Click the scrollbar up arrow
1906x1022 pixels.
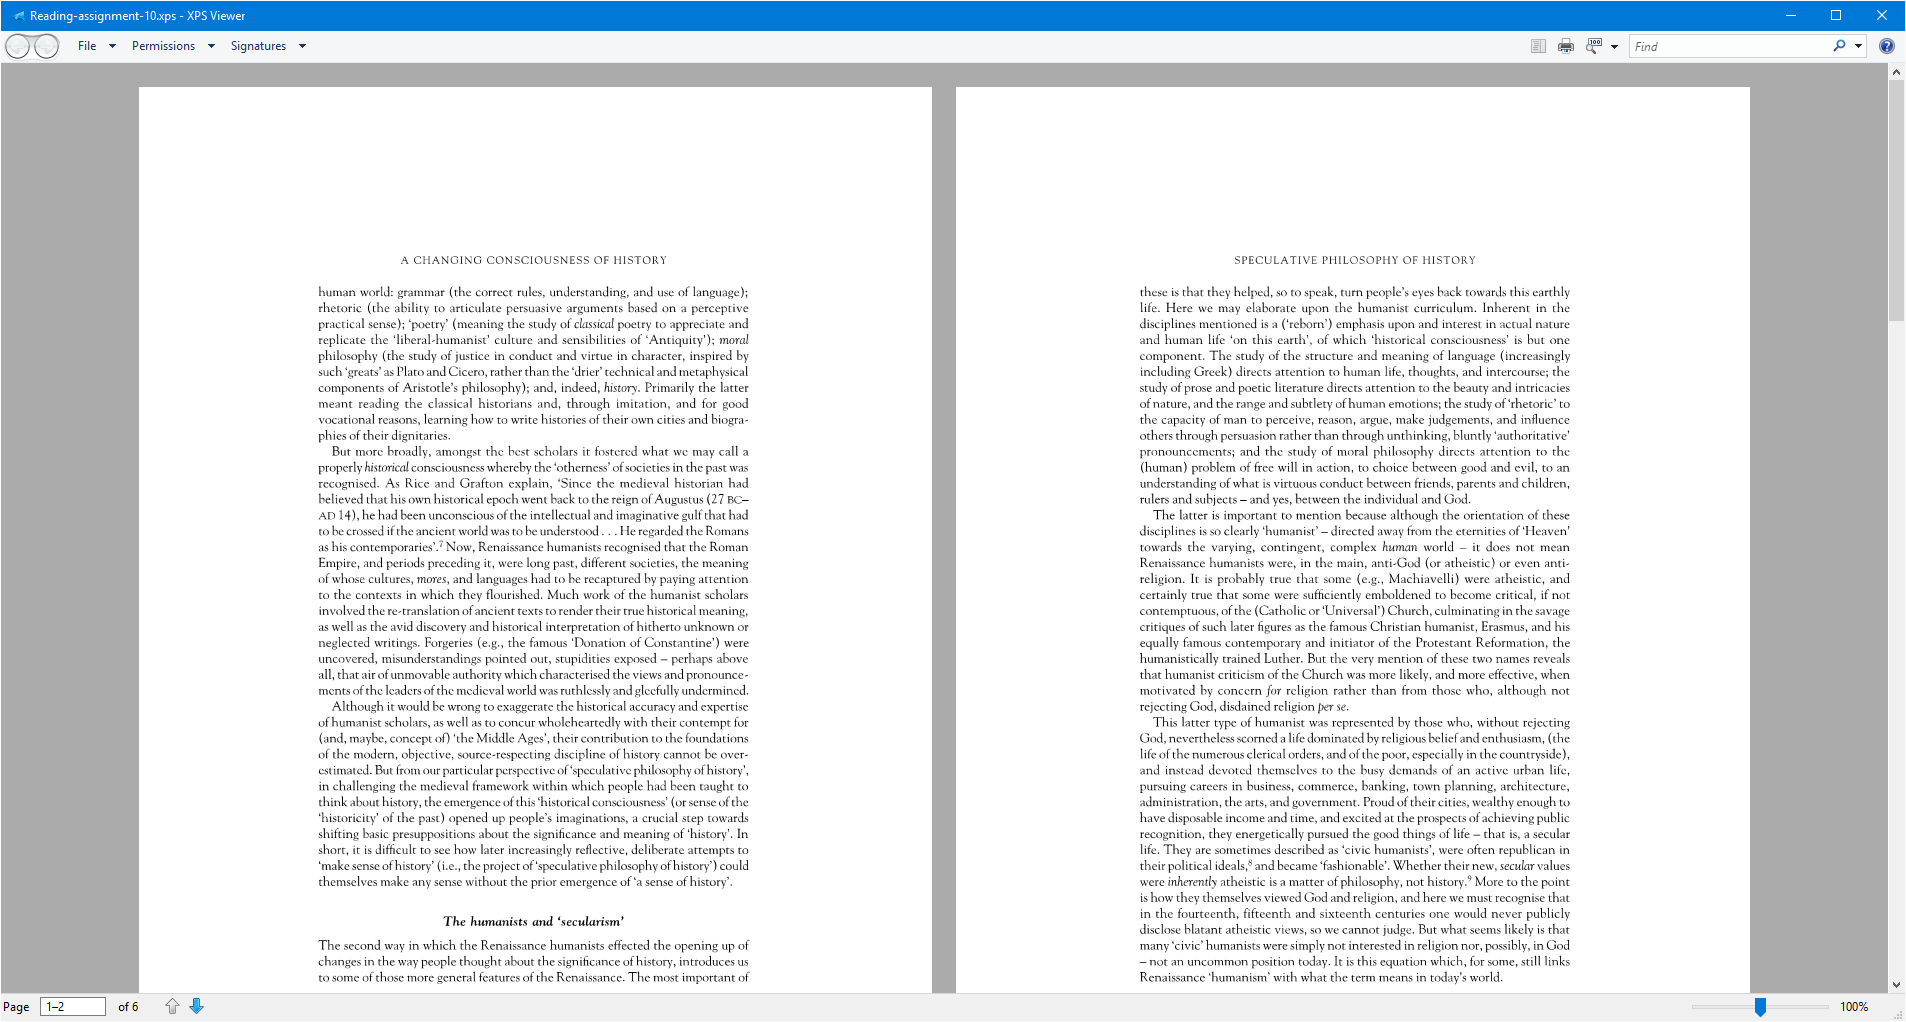pos(1896,72)
